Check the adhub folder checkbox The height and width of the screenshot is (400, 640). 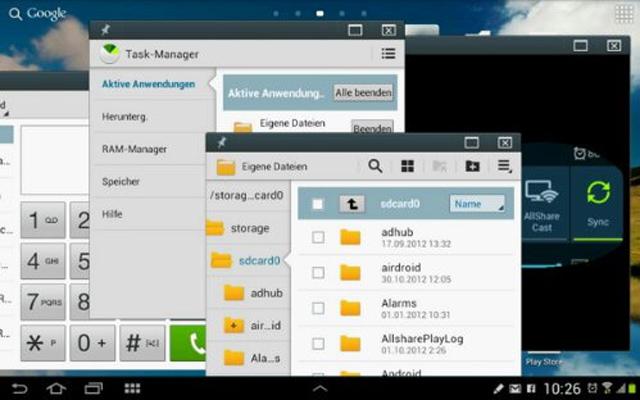(318, 237)
